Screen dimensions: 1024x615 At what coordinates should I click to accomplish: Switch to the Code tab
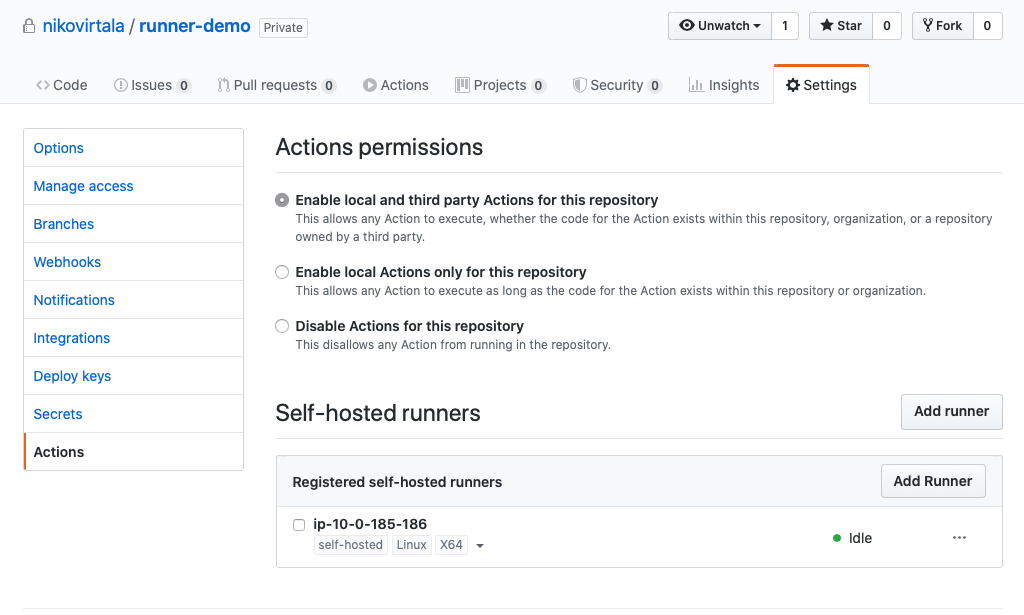[x=62, y=85]
